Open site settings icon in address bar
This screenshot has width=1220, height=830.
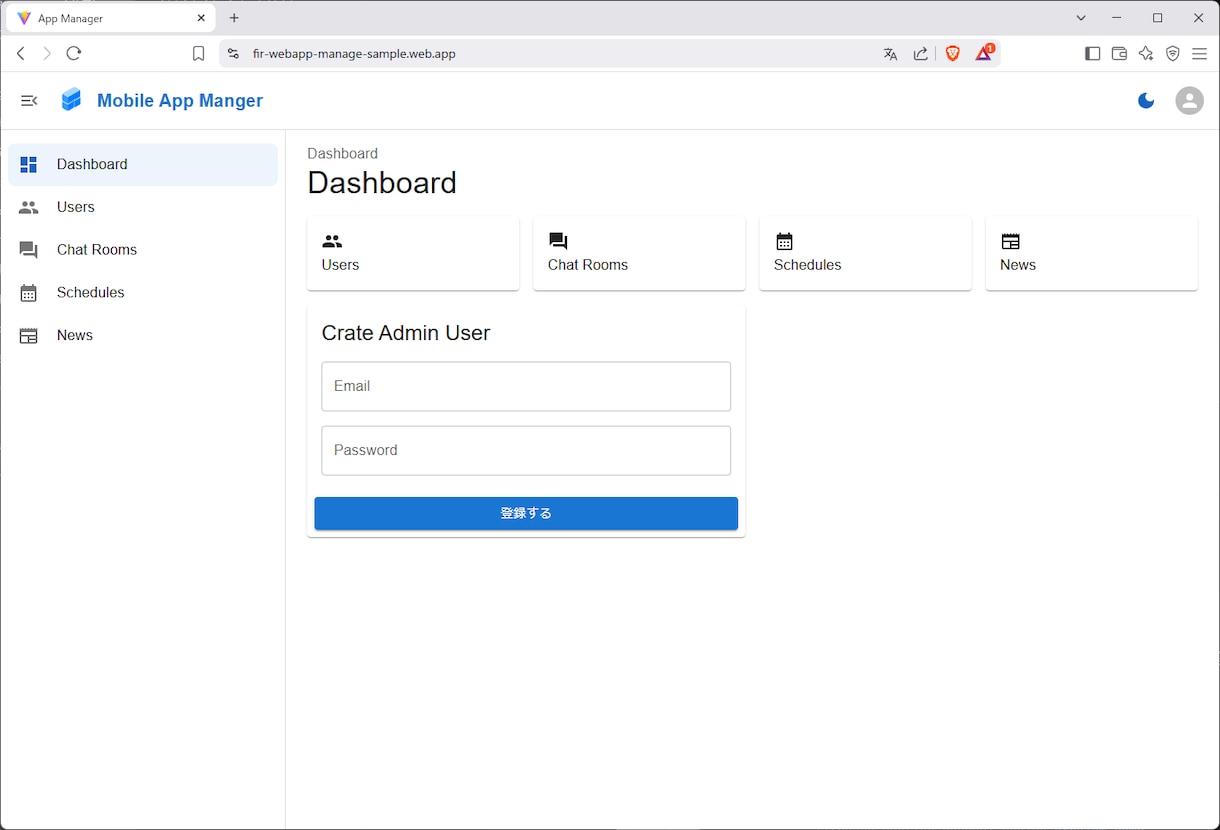(233, 54)
